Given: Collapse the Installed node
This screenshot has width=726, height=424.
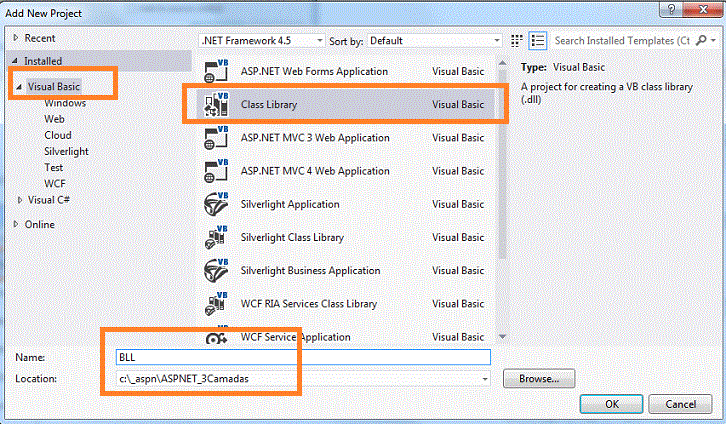Looking at the screenshot, I should 15,61.
